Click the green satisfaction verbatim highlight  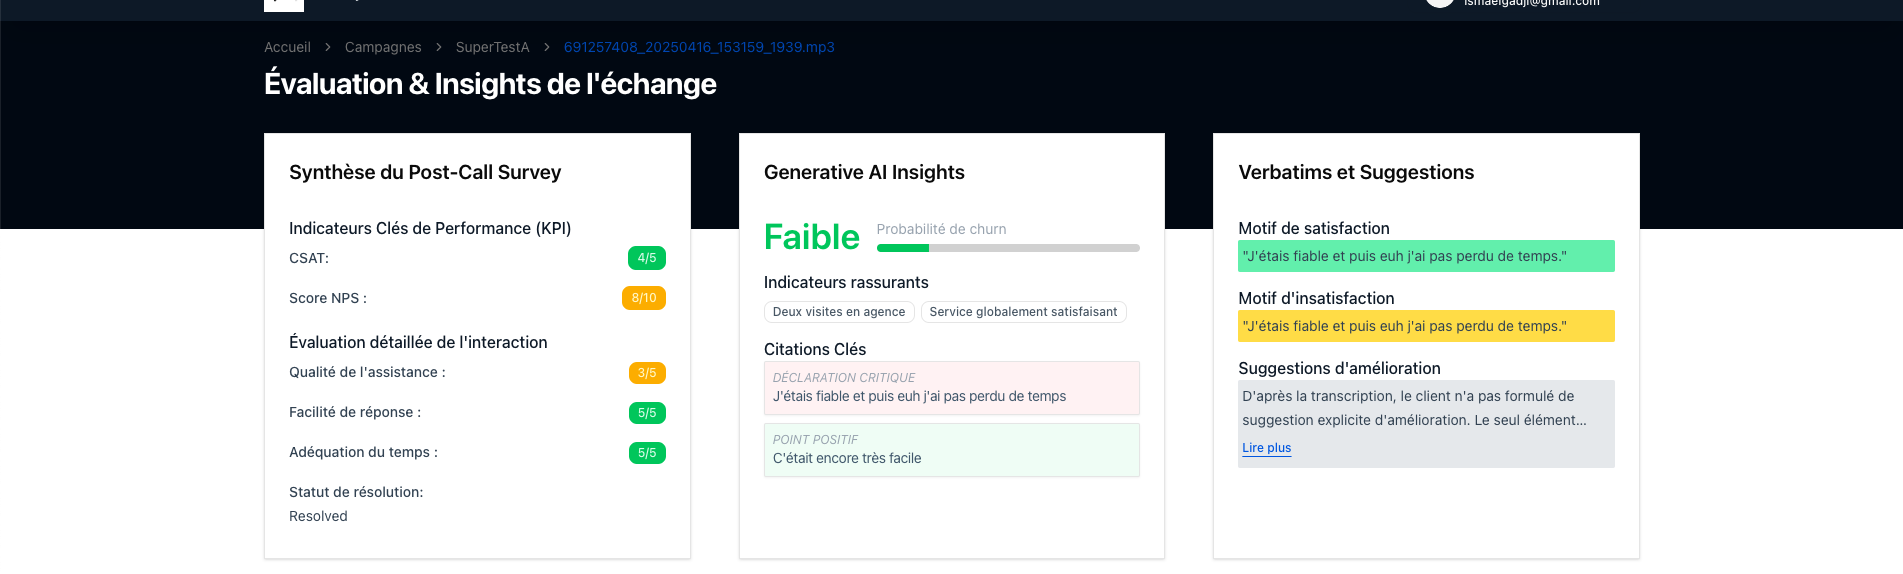(x=1425, y=256)
